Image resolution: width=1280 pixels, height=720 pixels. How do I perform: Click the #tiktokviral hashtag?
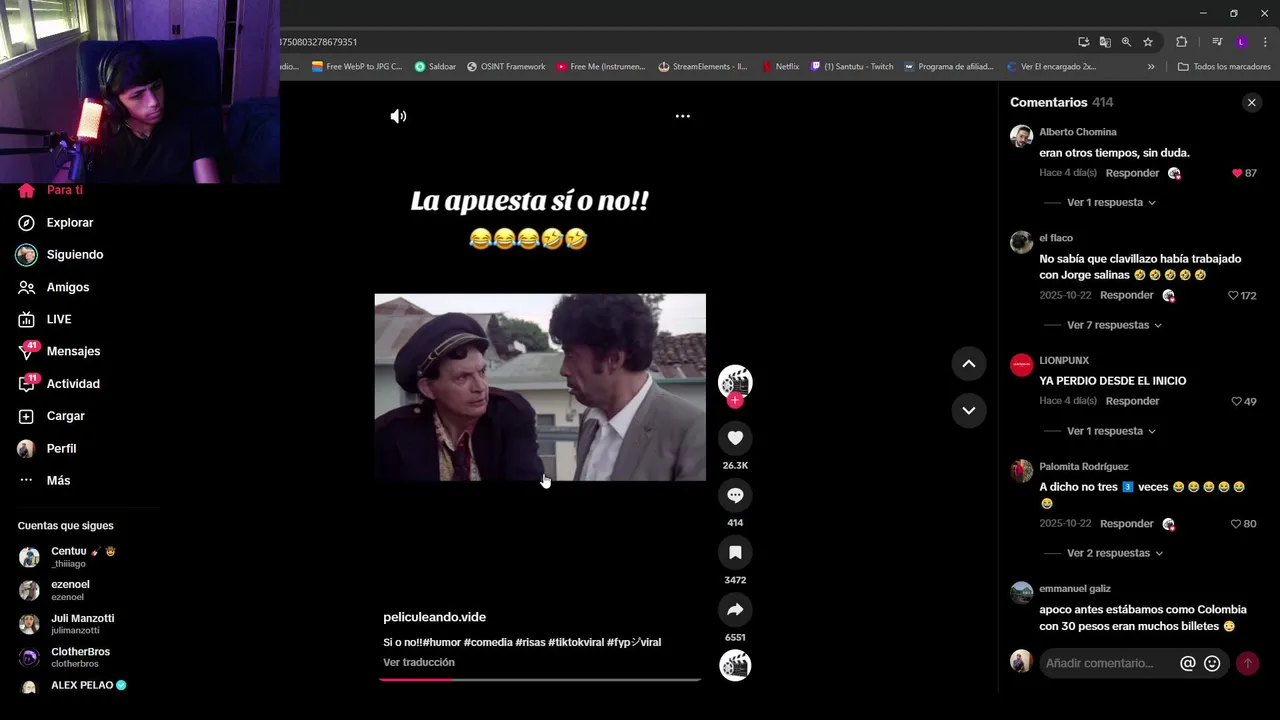pos(576,642)
